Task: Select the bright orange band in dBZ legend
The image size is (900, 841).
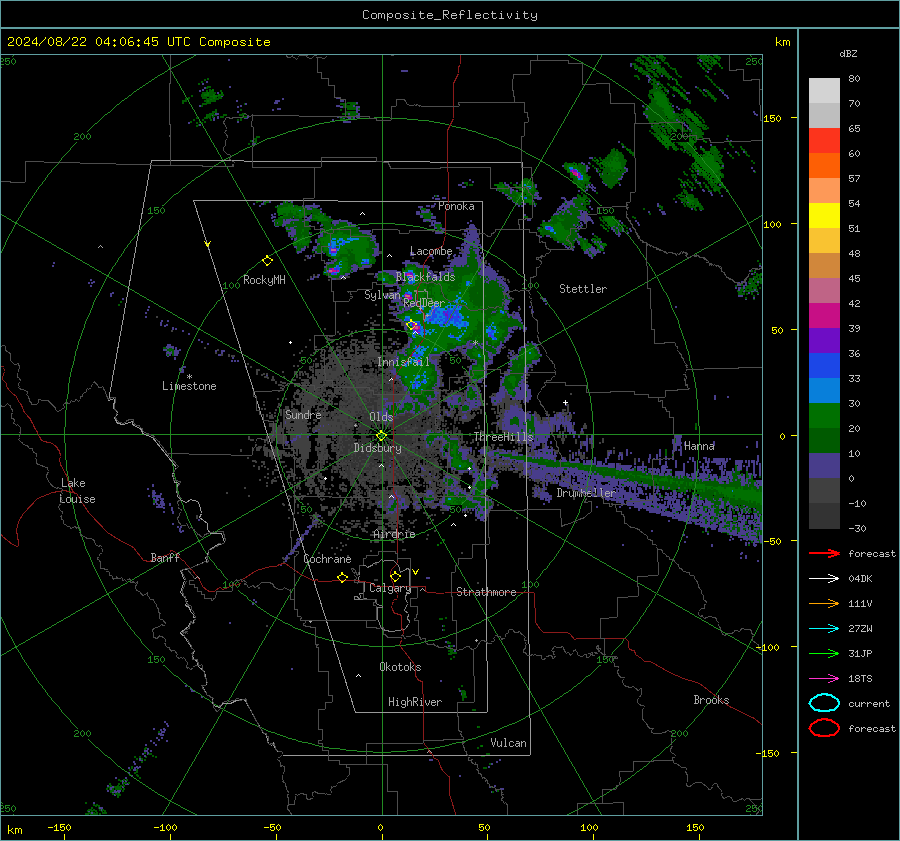Action: pos(824,166)
